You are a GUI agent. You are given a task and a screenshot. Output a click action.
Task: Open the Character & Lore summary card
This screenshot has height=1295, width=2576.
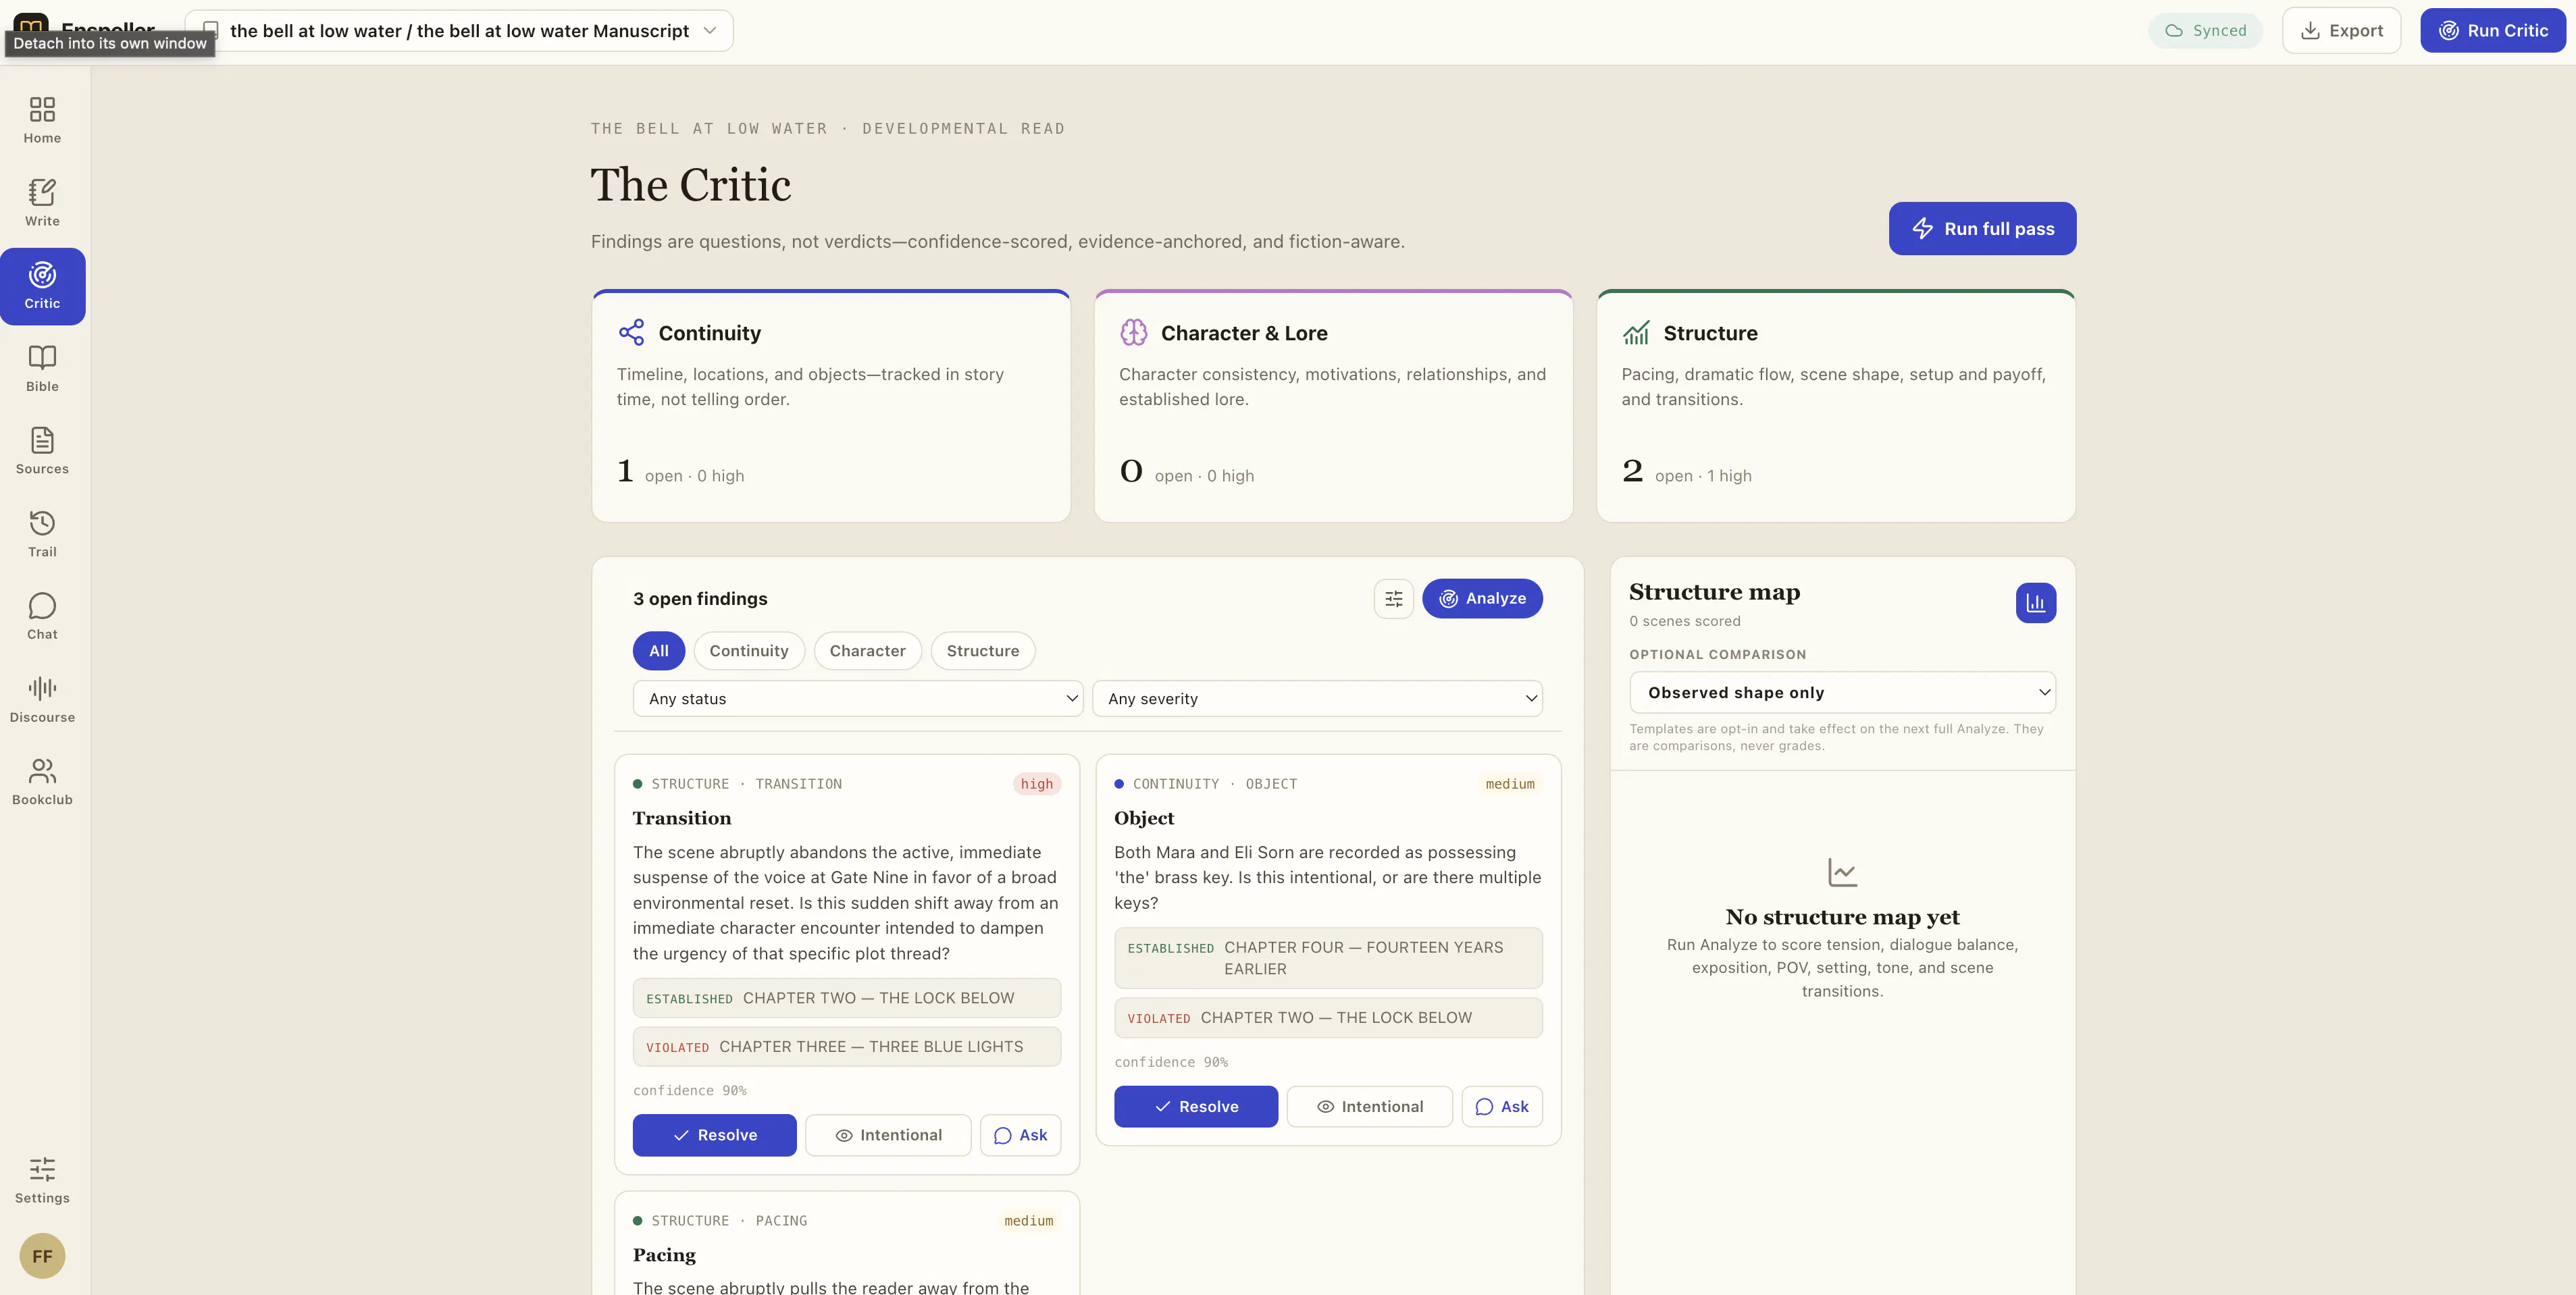[x=1333, y=406]
